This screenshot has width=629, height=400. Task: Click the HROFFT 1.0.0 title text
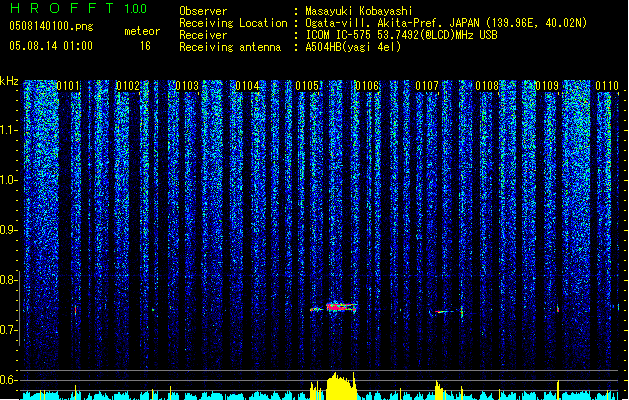pos(79,8)
